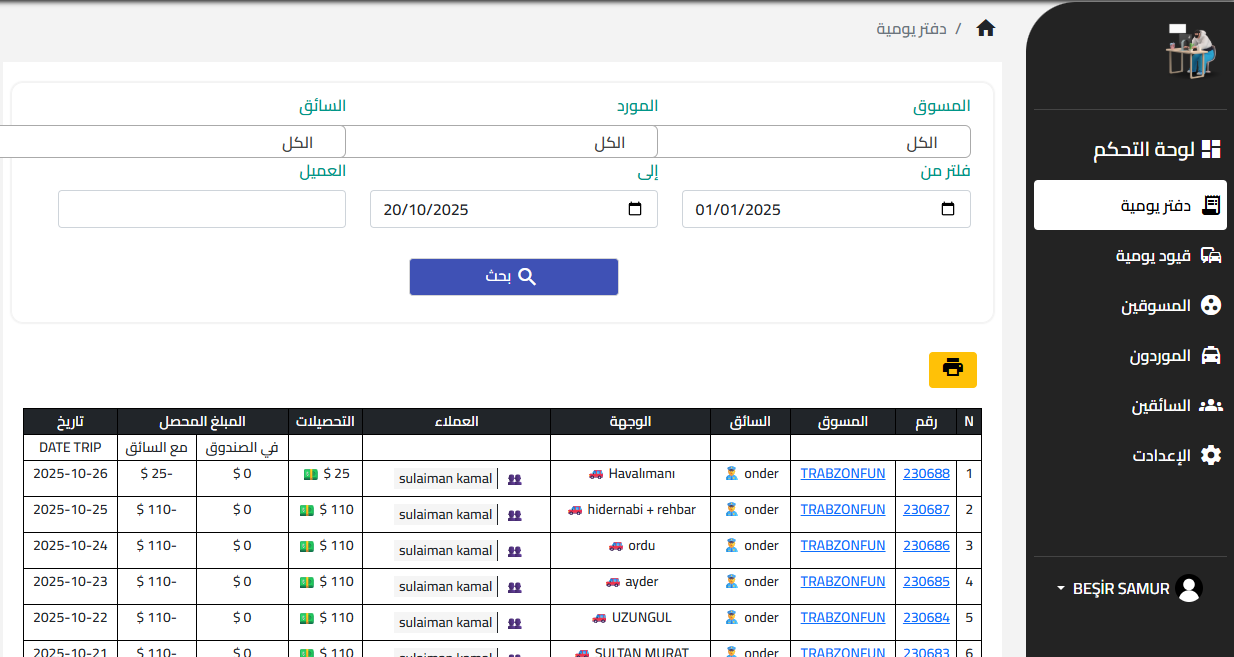Expand BEŞİR SAMUR user menu arrow
This screenshot has width=1234, height=657.
(1061, 589)
